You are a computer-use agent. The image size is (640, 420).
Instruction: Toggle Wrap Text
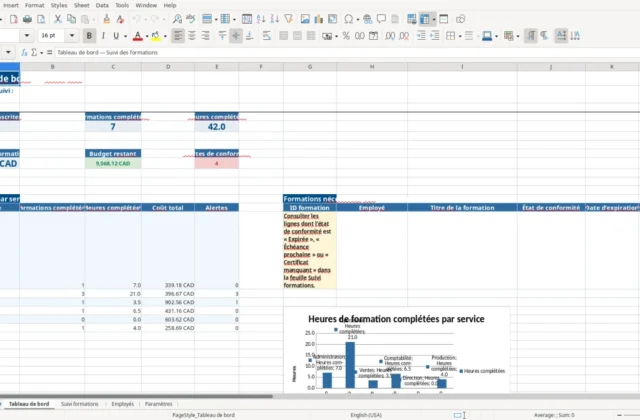(x=267, y=36)
